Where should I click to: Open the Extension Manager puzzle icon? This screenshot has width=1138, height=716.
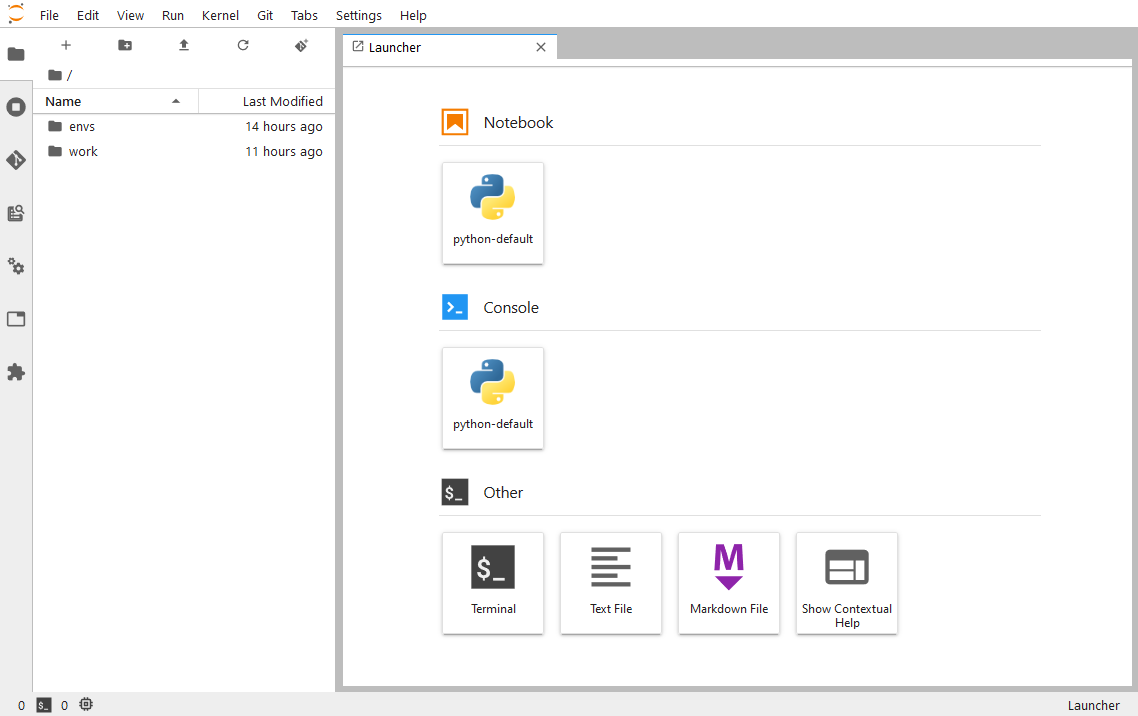coord(16,372)
